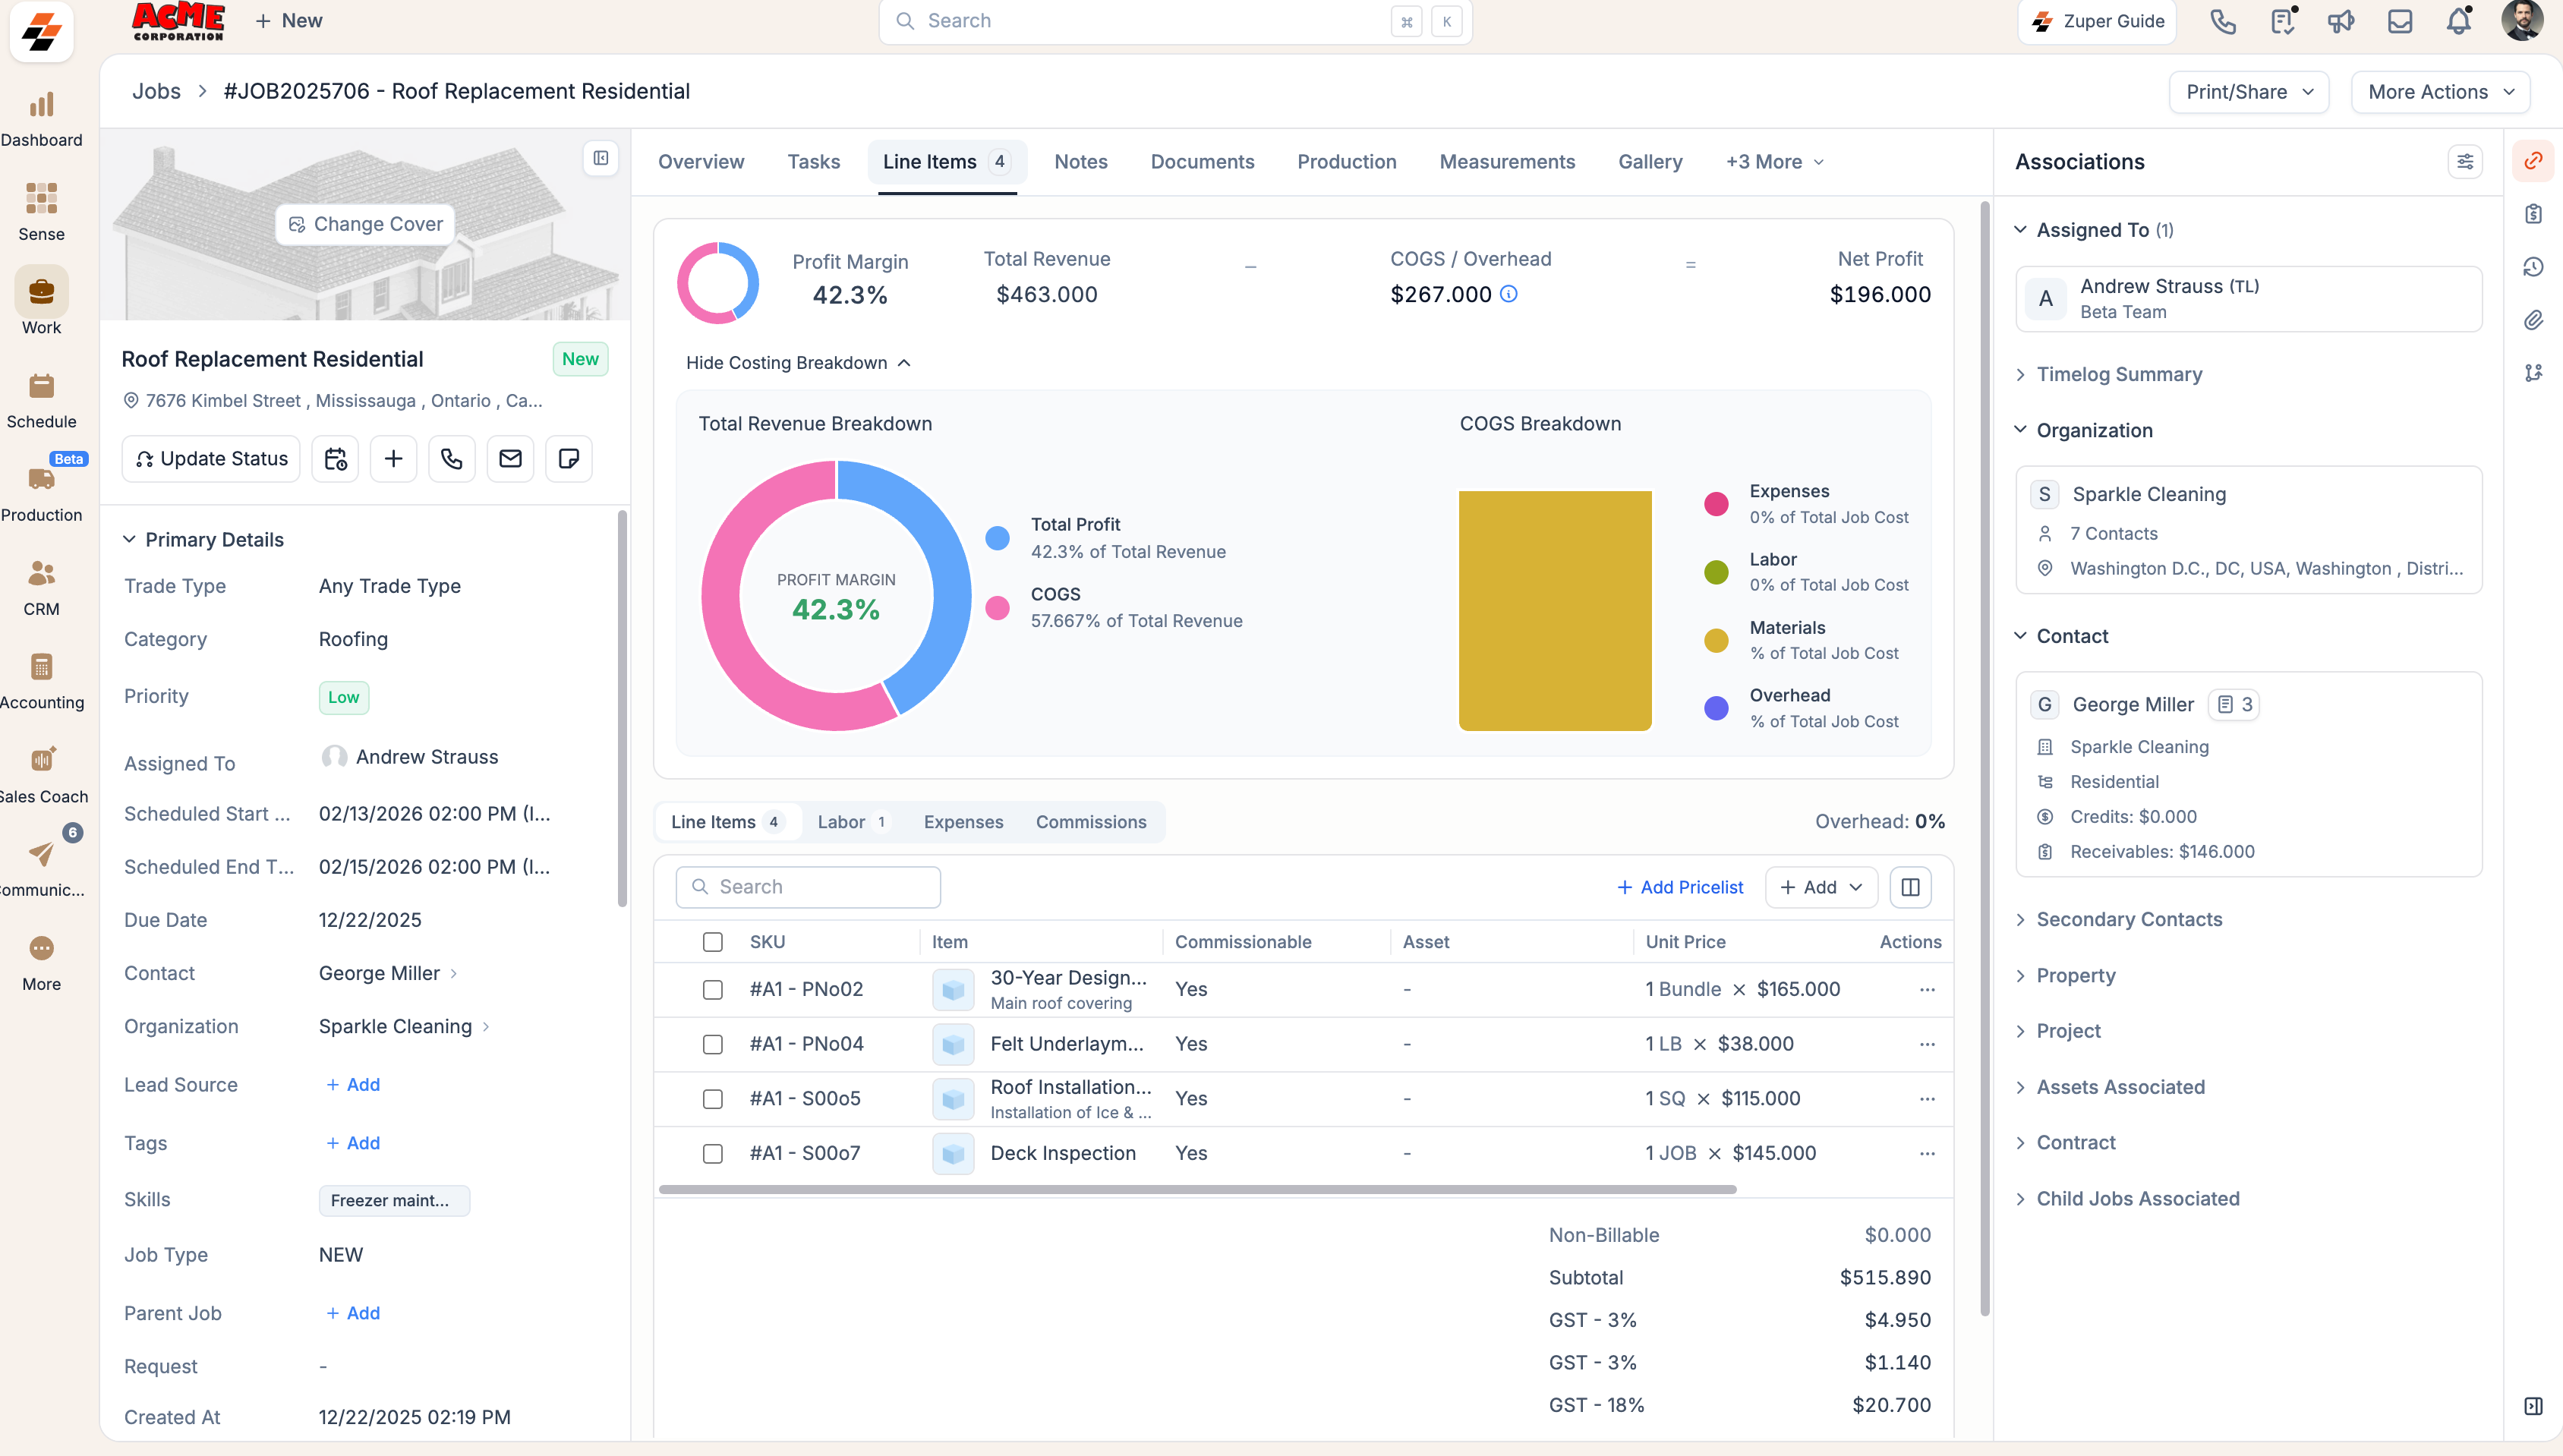
Task: Open the Sales Coach sidebar icon
Action: pos(41,760)
